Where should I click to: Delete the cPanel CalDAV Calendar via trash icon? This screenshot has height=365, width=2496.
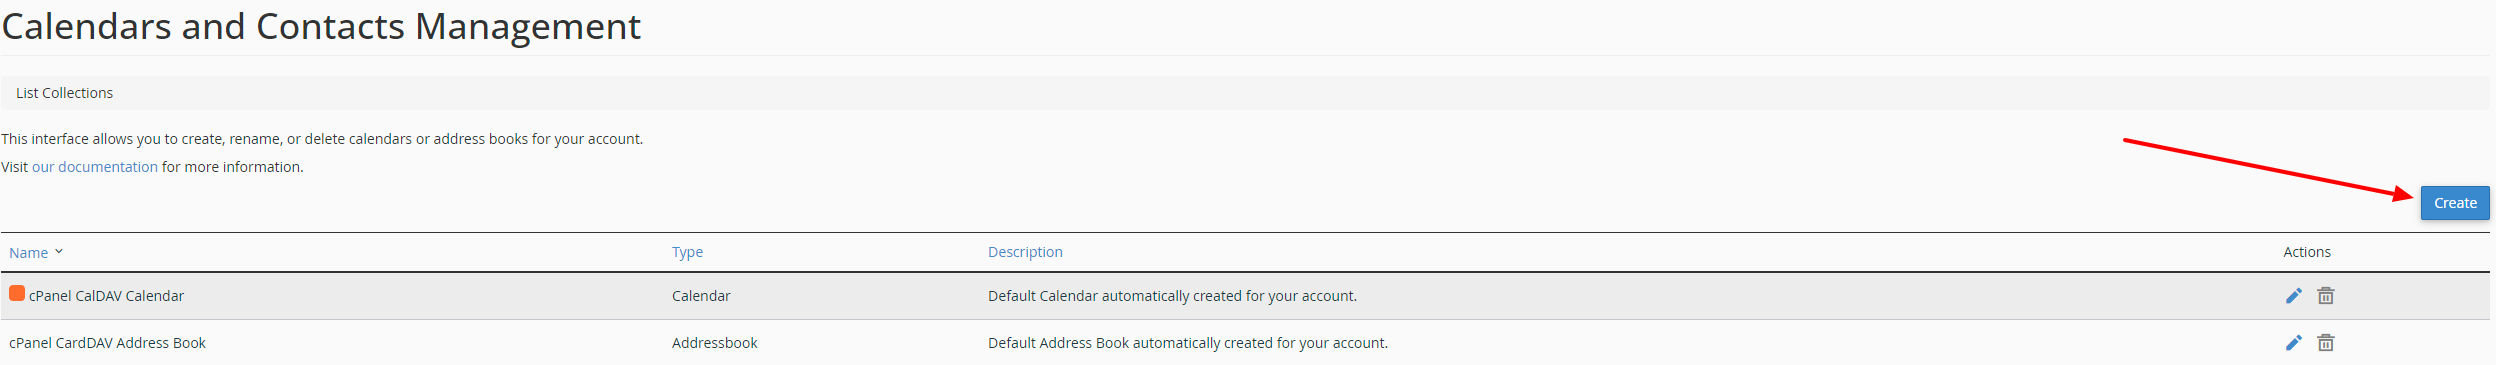pyautogui.click(x=2326, y=296)
